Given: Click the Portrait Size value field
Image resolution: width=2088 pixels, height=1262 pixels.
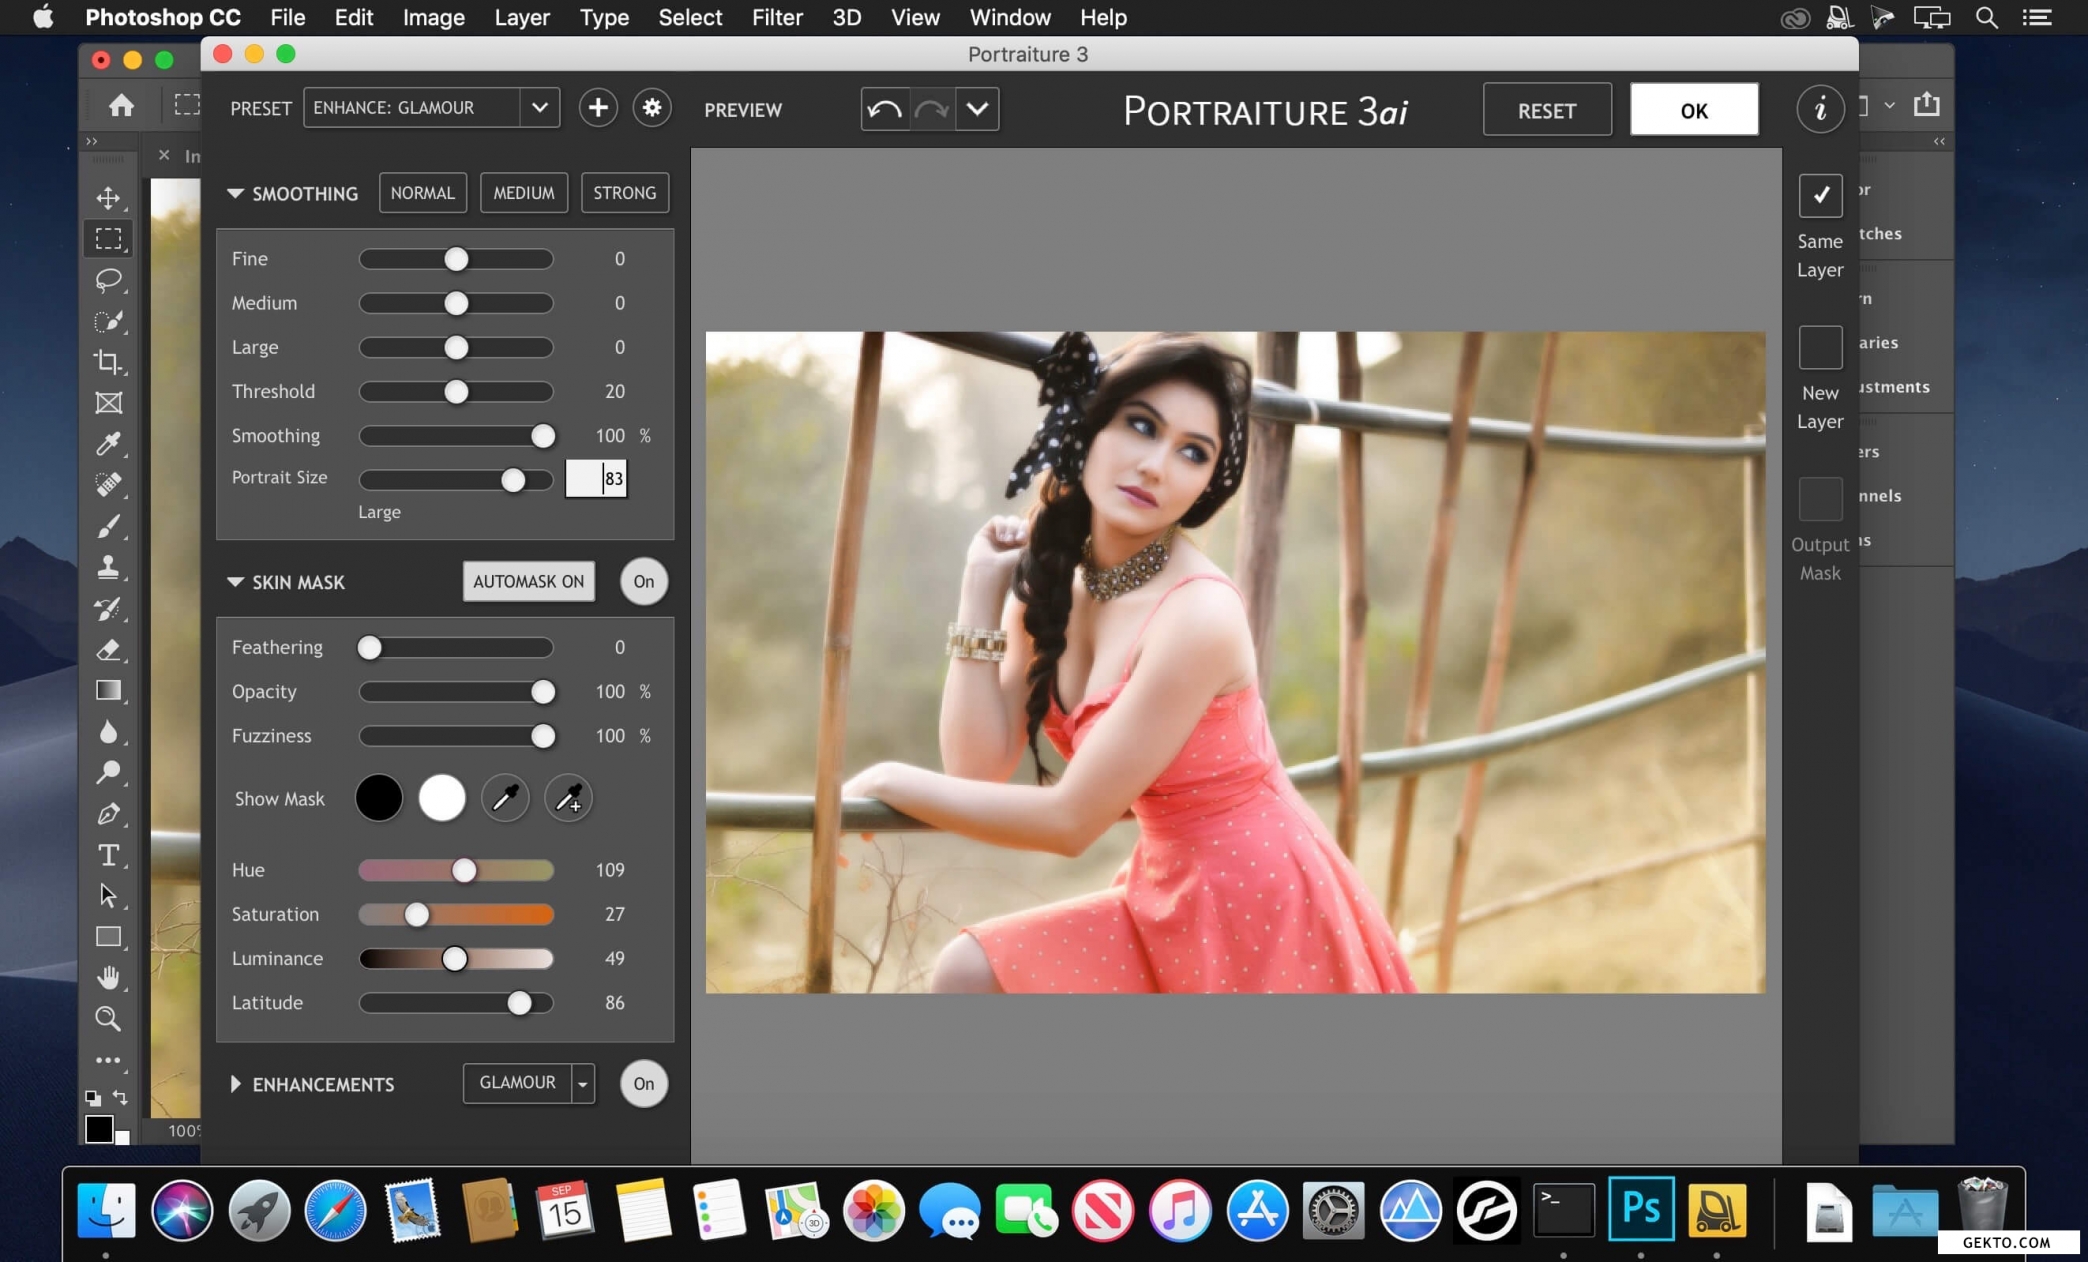Looking at the screenshot, I should [596, 478].
